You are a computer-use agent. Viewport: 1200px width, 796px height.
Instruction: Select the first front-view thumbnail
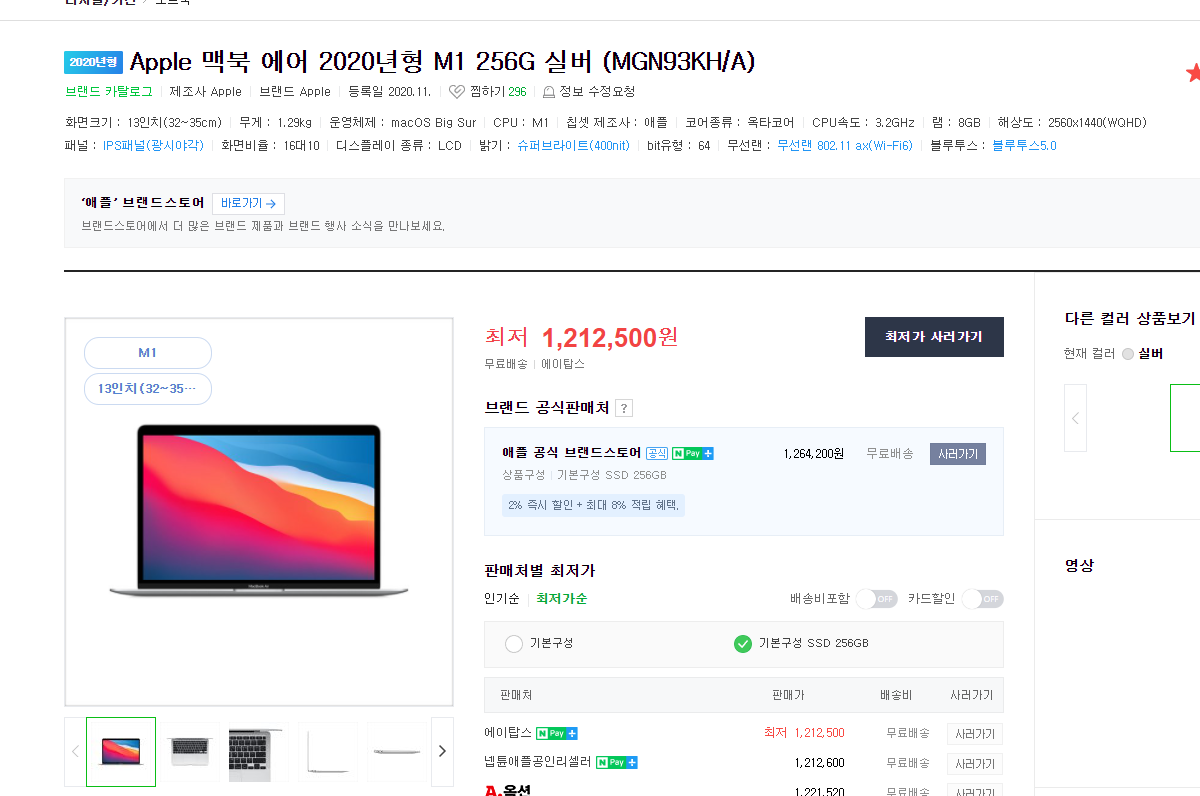pyautogui.click(x=121, y=751)
